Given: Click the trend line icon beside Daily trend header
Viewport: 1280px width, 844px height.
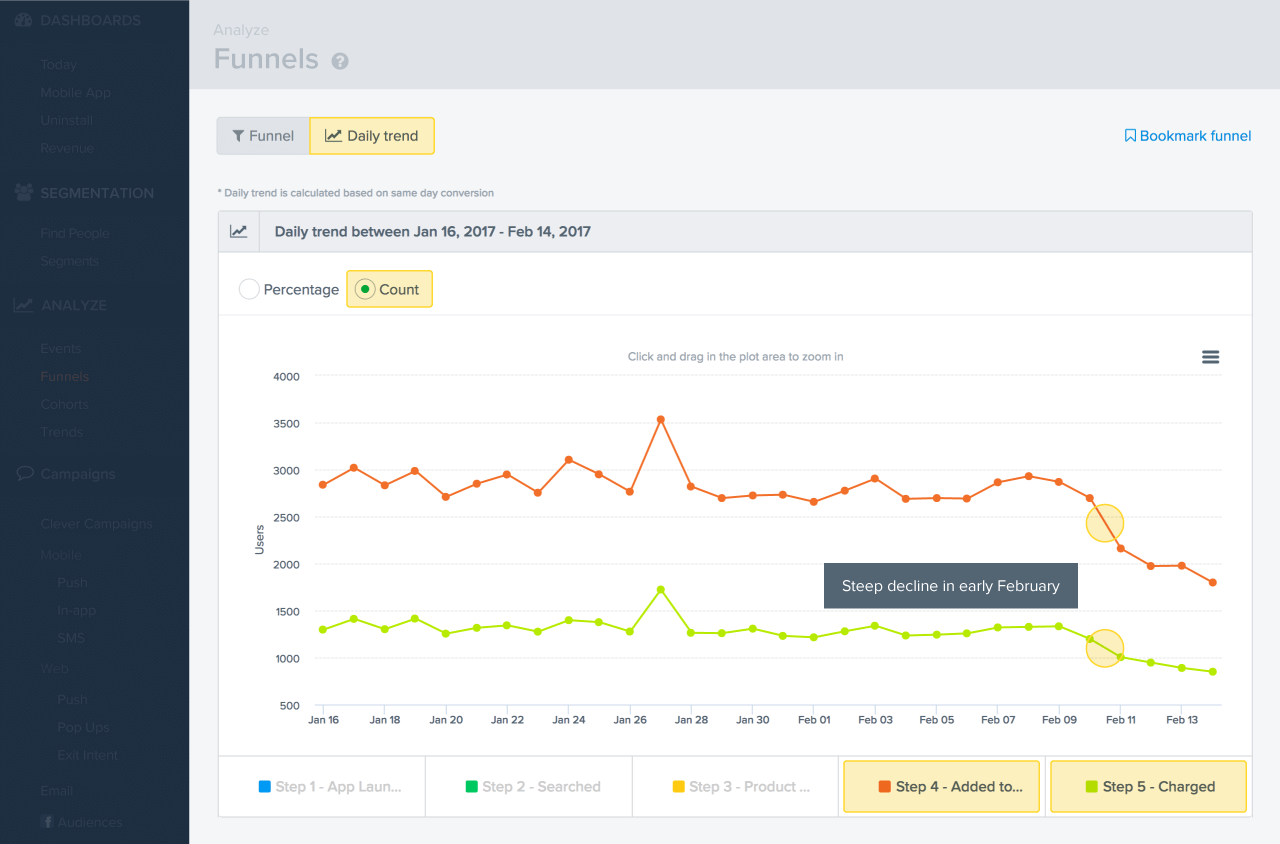Looking at the screenshot, I should (x=238, y=230).
